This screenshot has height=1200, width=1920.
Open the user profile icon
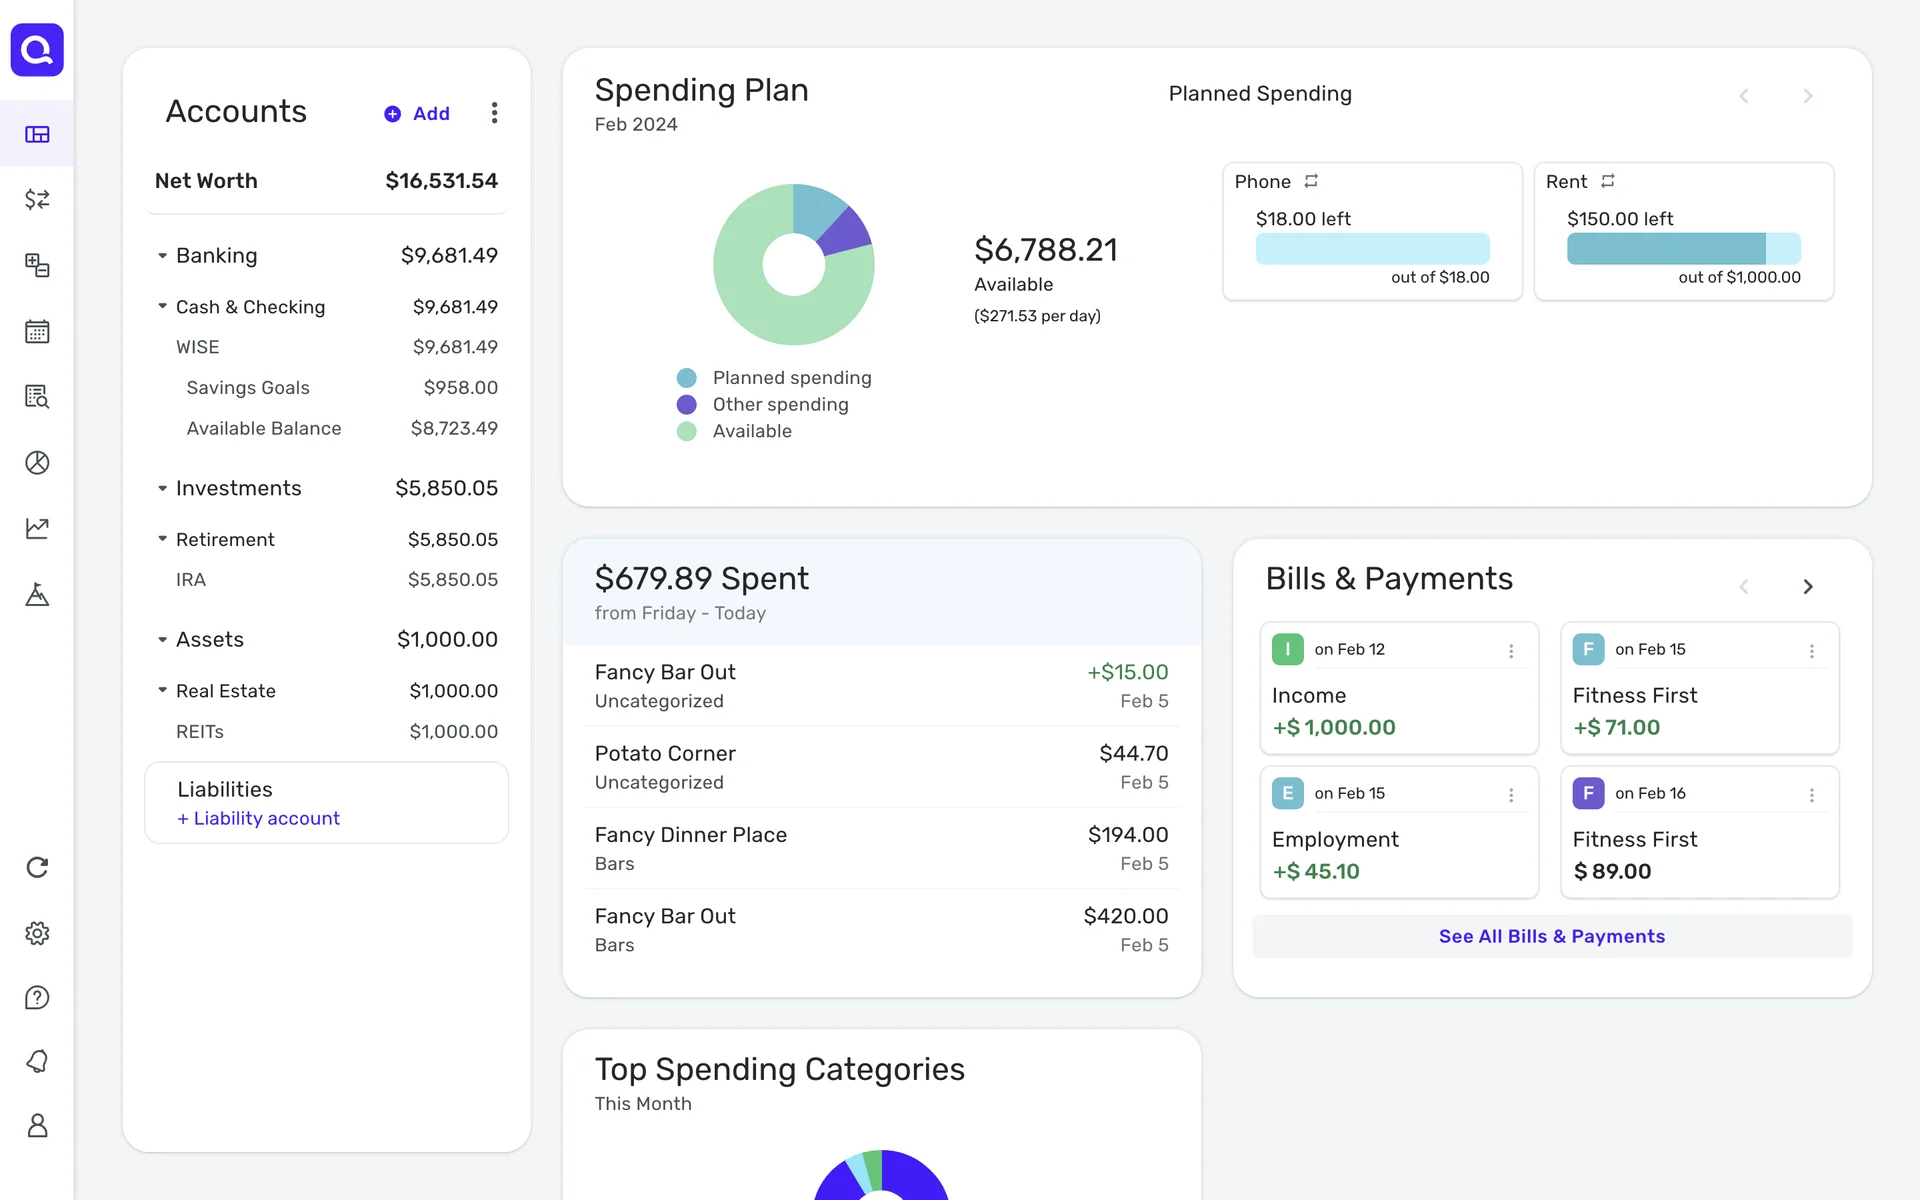(x=37, y=1126)
